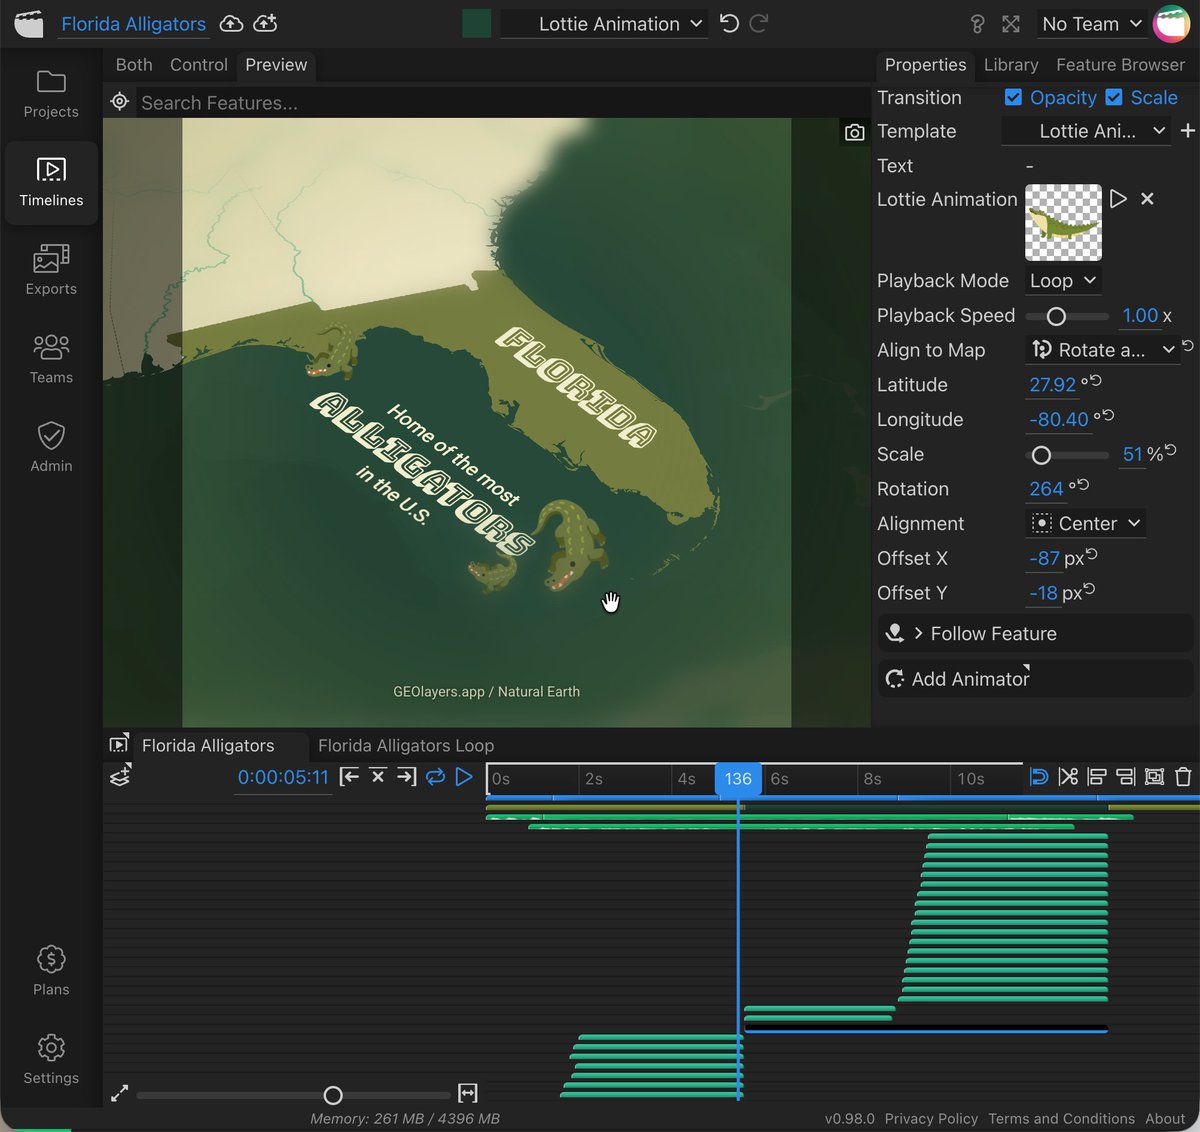The width and height of the screenshot is (1200, 1132).
Task: Remove the Lottie animation with the X
Action: coord(1148,199)
